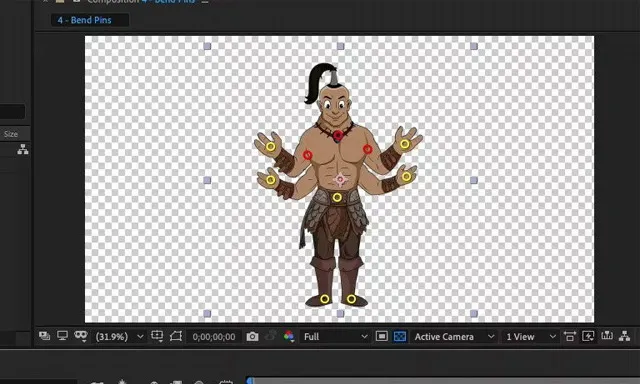Open the Show Channel color management icon
The height and width of the screenshot is (384, 640).
(x=289, y=336)
